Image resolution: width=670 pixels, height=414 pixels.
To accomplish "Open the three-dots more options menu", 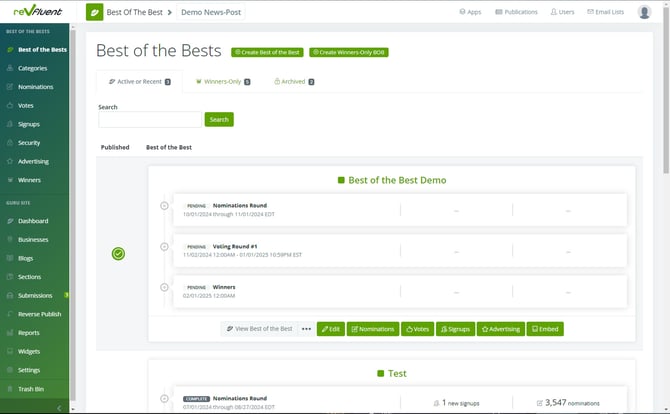I will coord(306,328).
